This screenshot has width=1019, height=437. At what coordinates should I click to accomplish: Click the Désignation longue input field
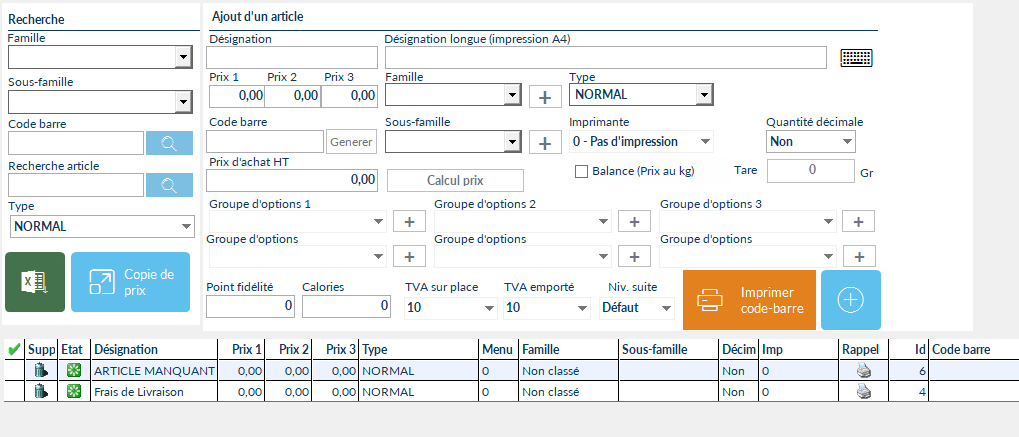[x=606, y=57]
